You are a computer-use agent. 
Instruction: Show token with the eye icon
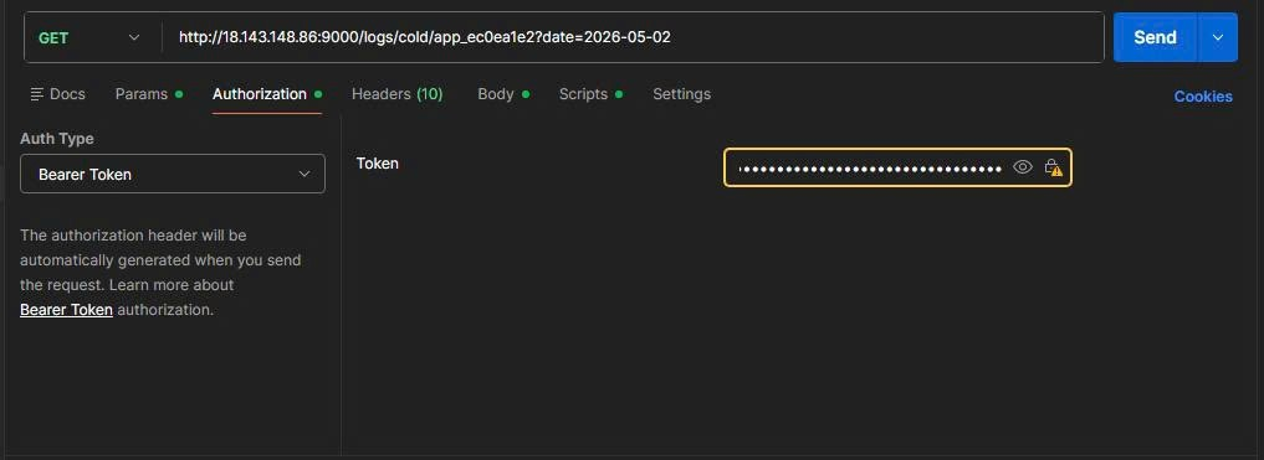[1022, 168]
